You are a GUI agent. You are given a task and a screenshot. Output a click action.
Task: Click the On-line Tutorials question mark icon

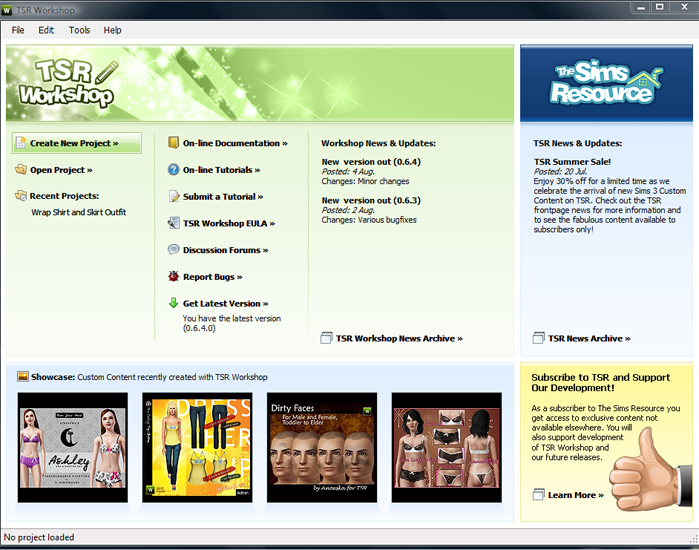point(174,170)
